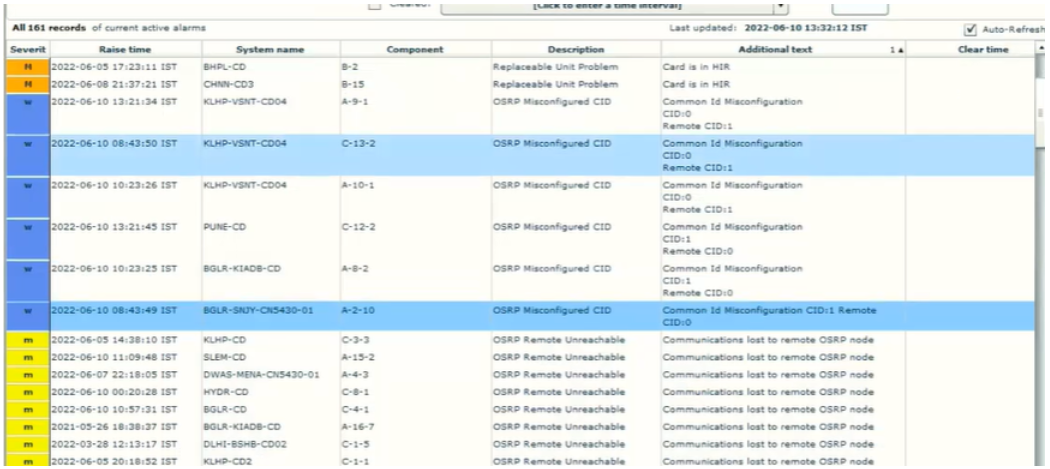The image size is (1050, 469).
Task: Click the orange severity badge for BHPL-CD
Action: point(27,66)
